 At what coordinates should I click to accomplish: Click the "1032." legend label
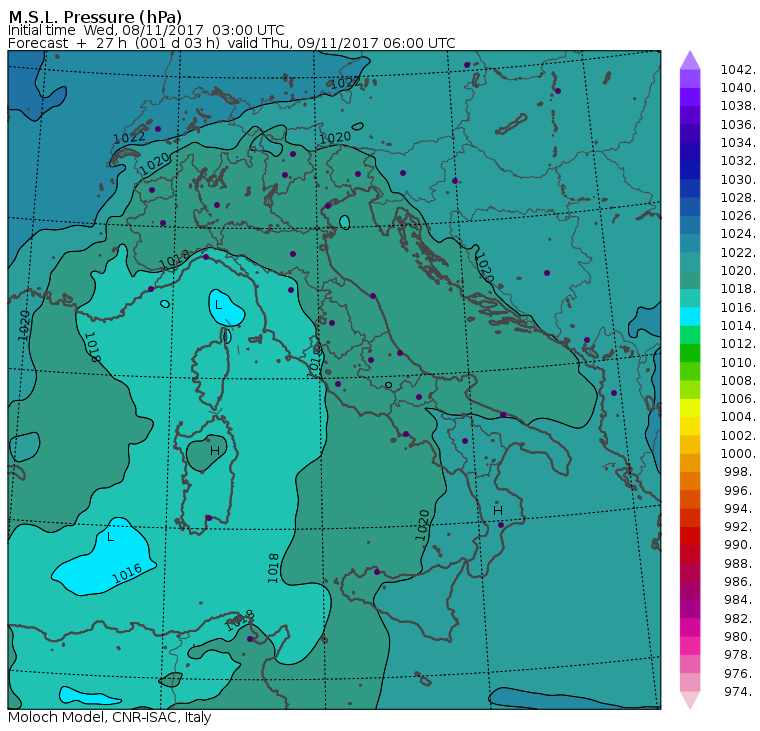point(738,160)
